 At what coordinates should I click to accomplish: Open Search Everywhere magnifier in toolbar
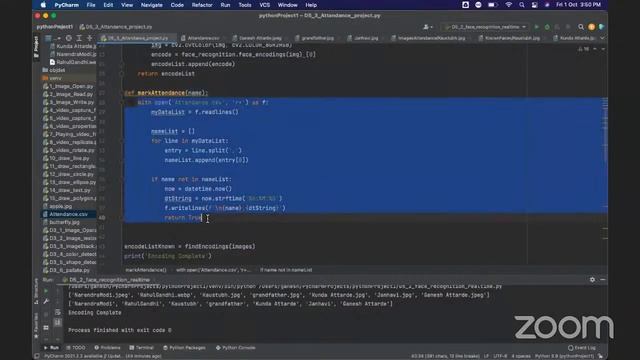[x=581, y=27]
